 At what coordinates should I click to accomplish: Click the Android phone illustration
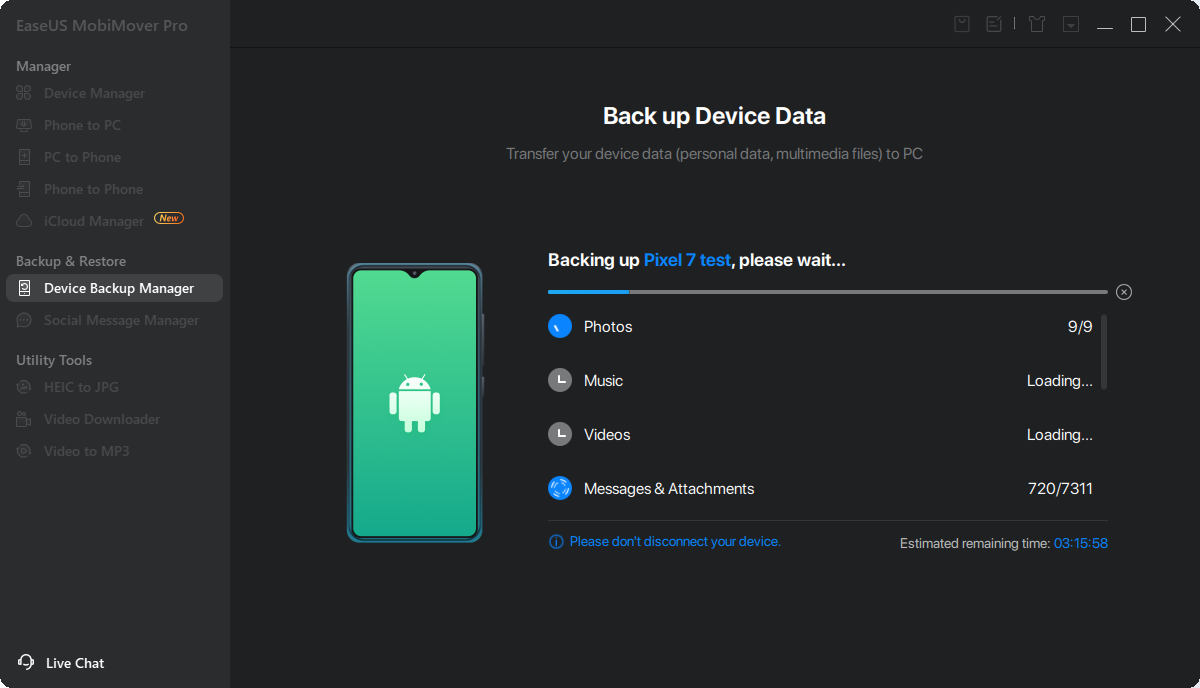(x=414, y=402)
